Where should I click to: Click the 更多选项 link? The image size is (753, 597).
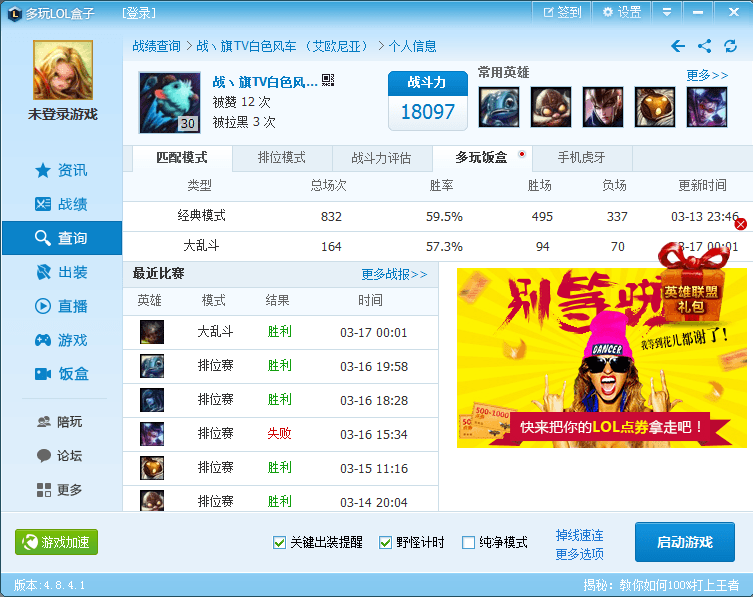tap(580, 554)
